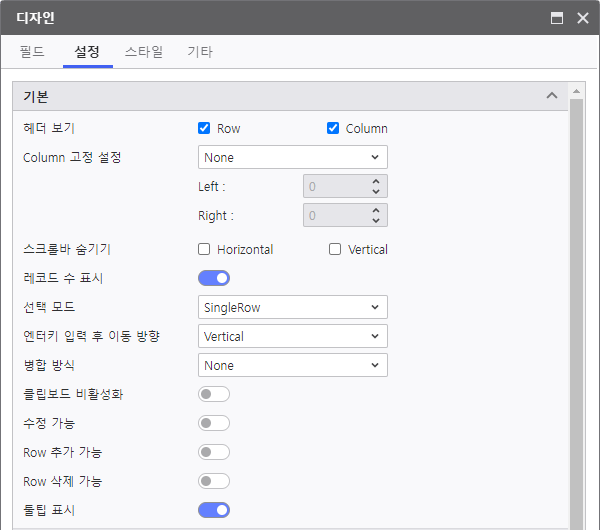Click the 헤더 보기 label
Image resolution: width=600 pixels, height=530 pixels.
pyautogui.click(x=49, y=128)
